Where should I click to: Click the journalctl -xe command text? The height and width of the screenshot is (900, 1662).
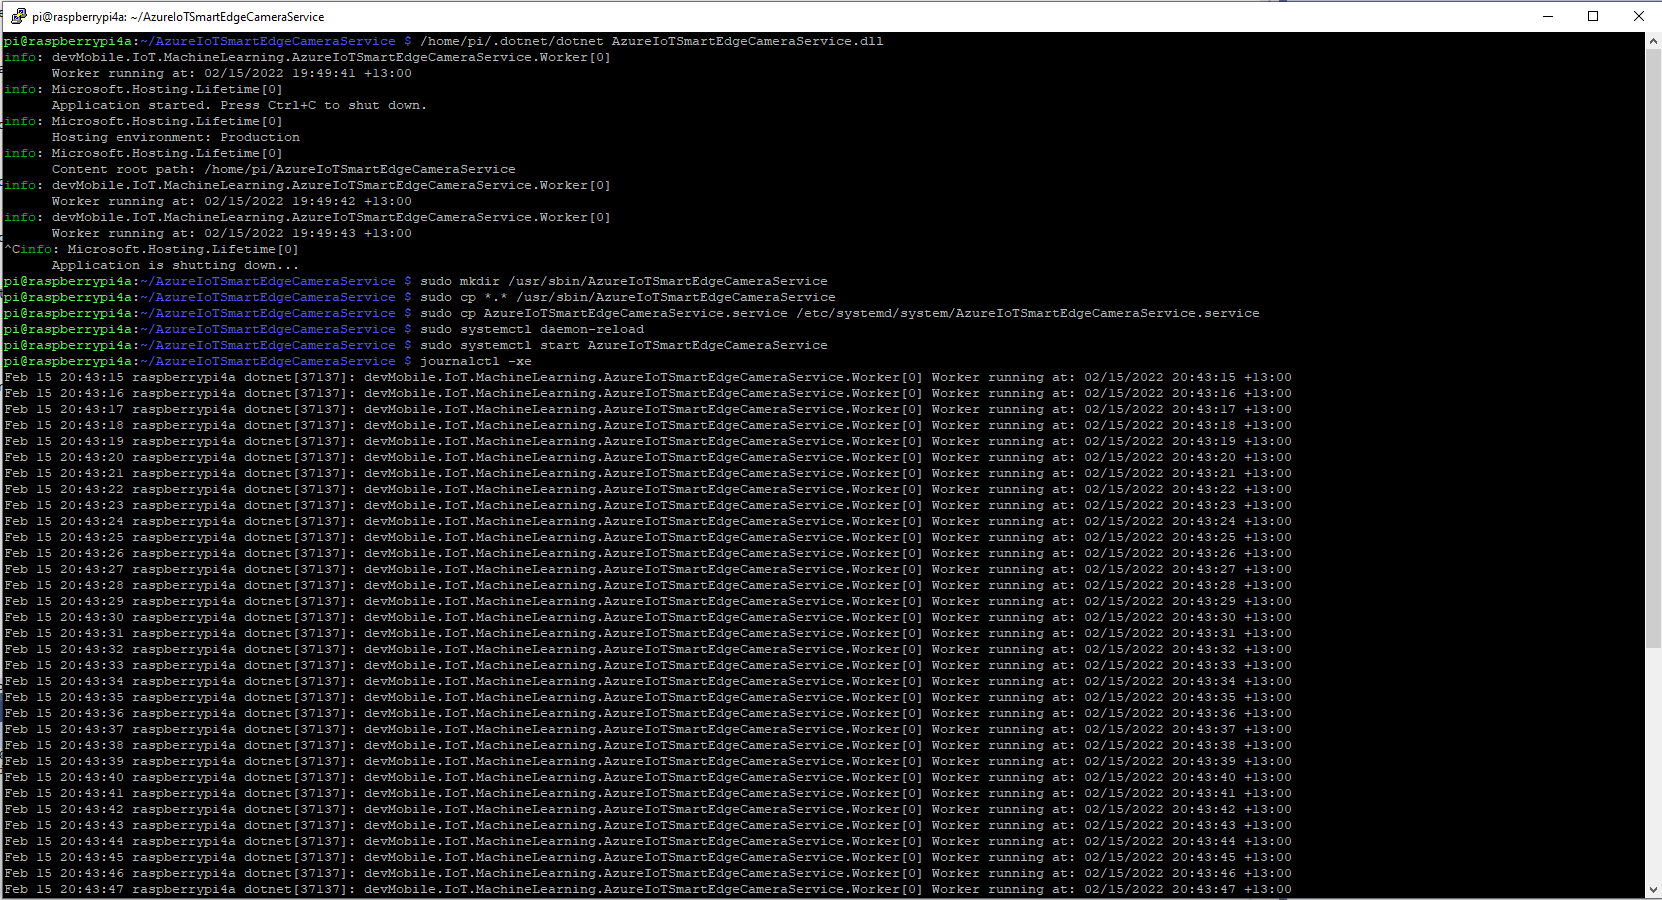click(475, 361)
